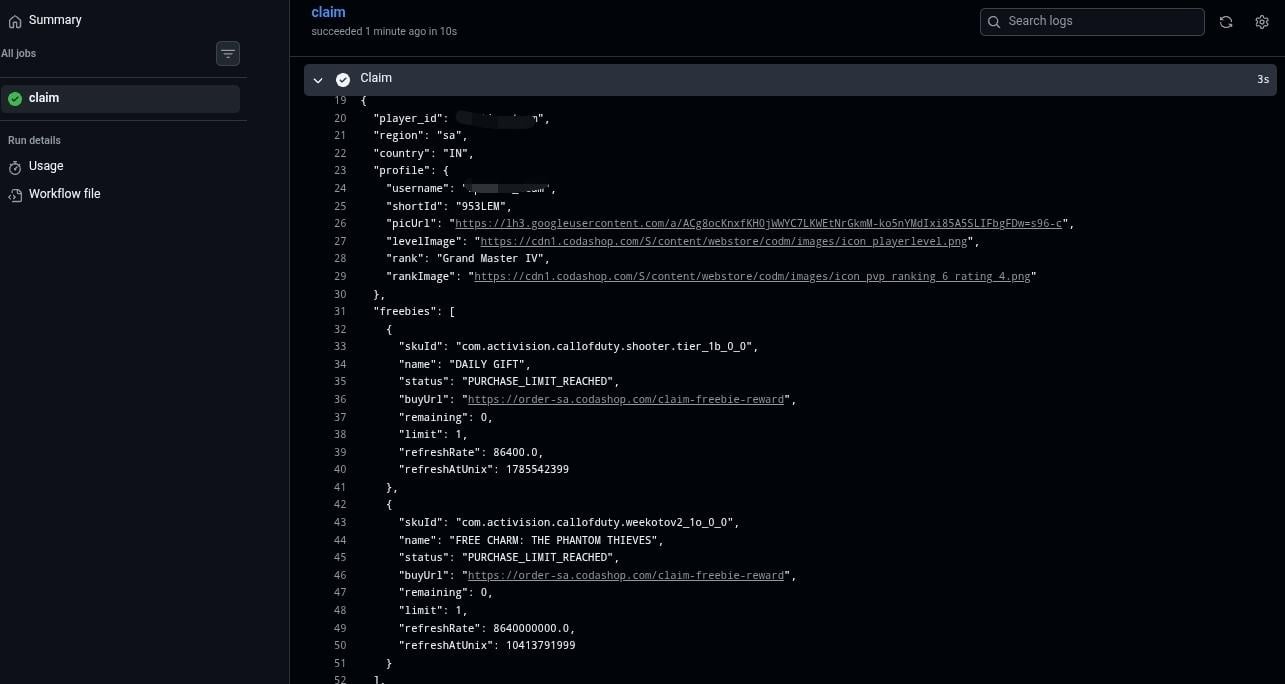Click the "rank": "Grand Master IV" line
Screen dimensions: 1285x684
pos(468,258)
